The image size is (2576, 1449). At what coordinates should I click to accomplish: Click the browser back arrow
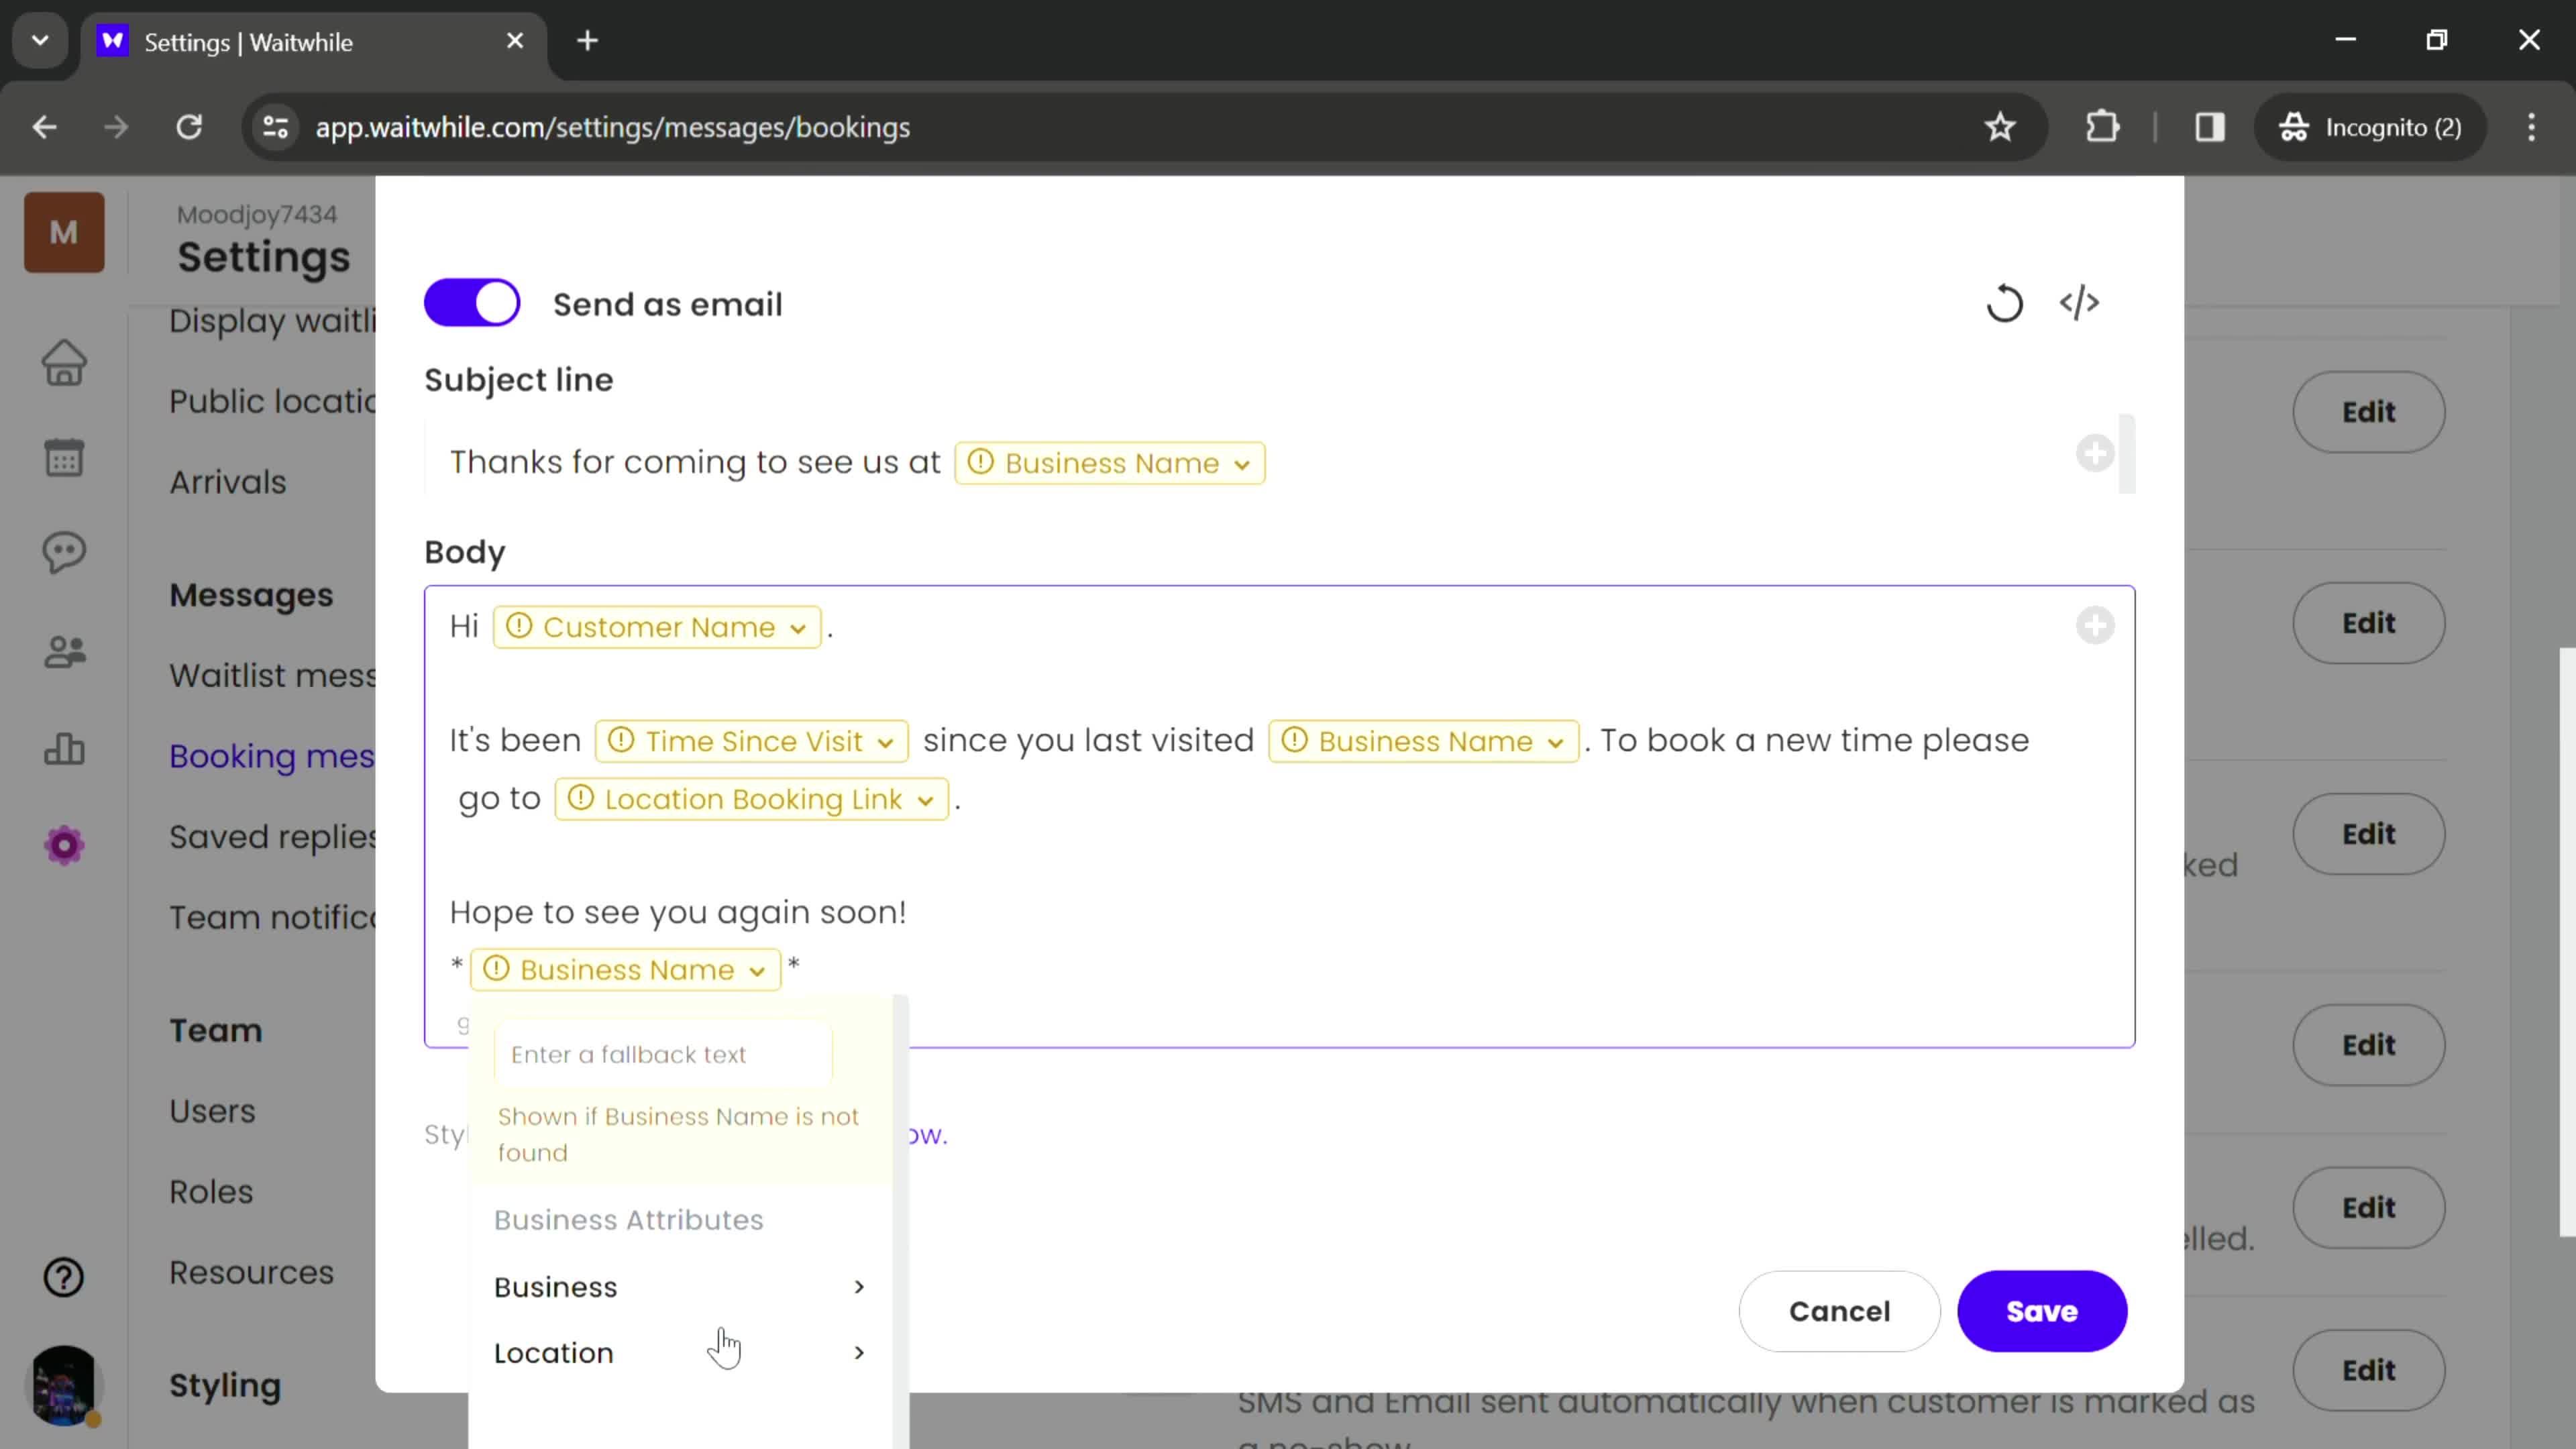point(45,127)
